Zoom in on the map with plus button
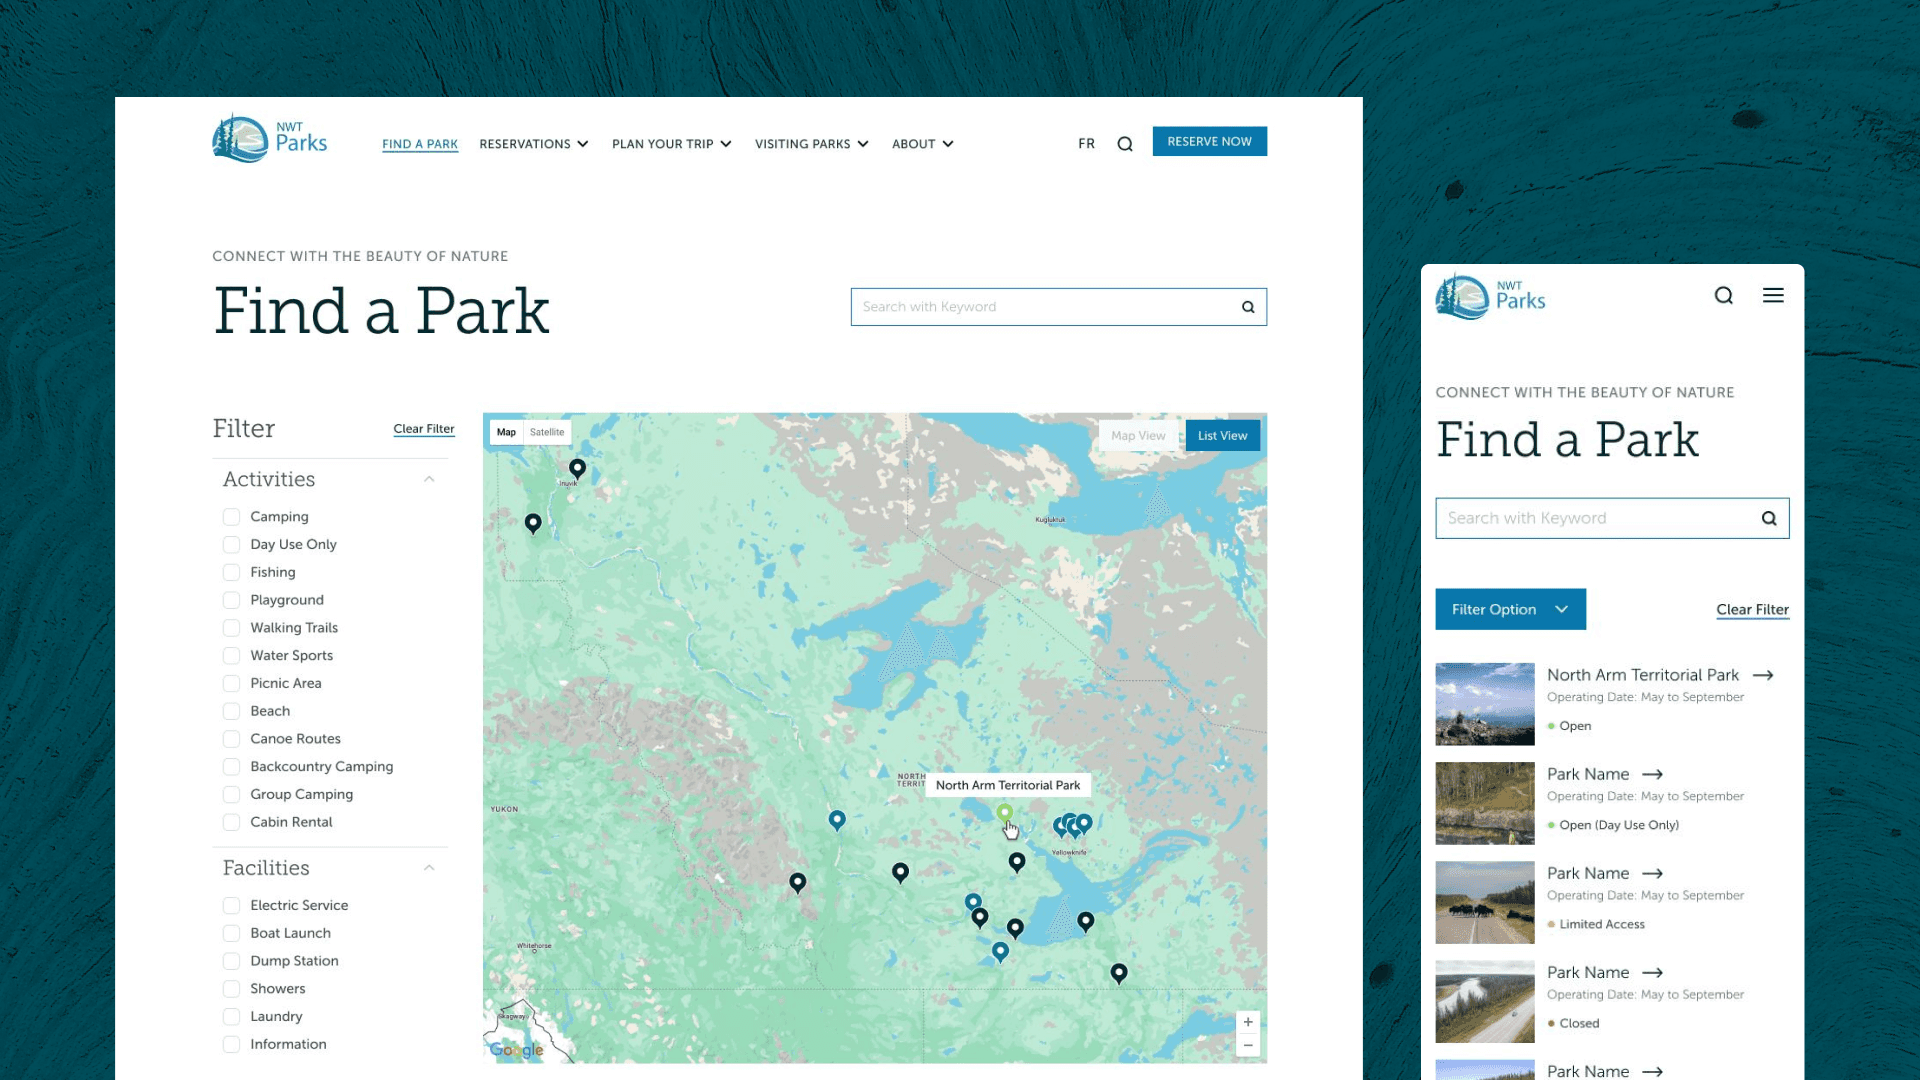 [x=1248, y=1022]
